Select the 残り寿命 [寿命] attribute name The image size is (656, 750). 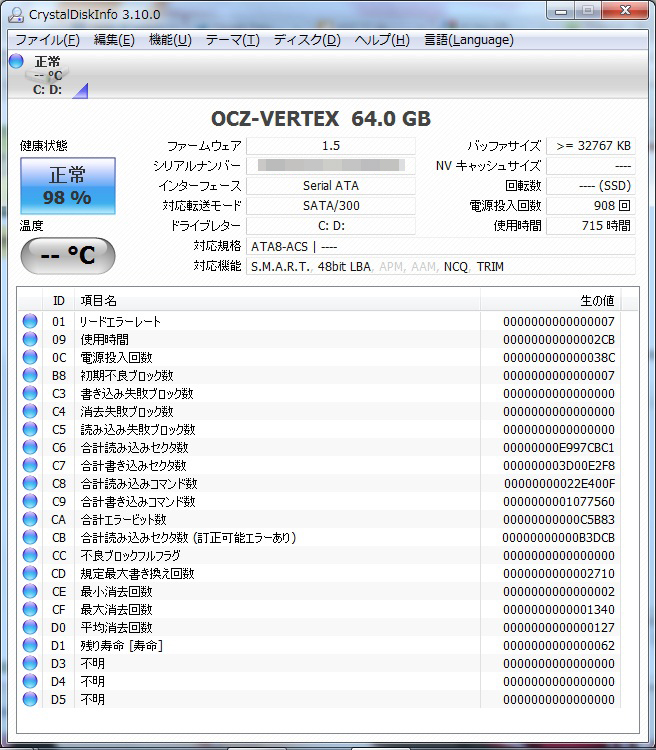(x=122, y=646)
